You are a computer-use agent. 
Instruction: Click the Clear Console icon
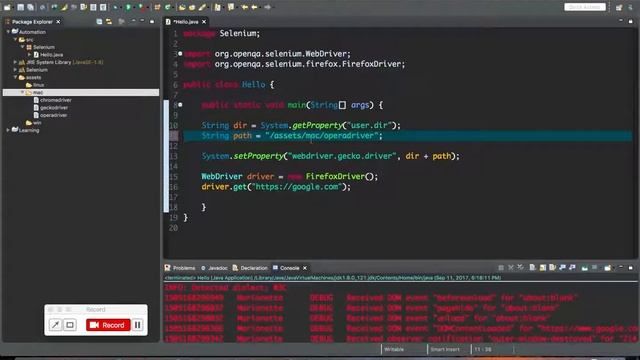[x=532, y=268]
